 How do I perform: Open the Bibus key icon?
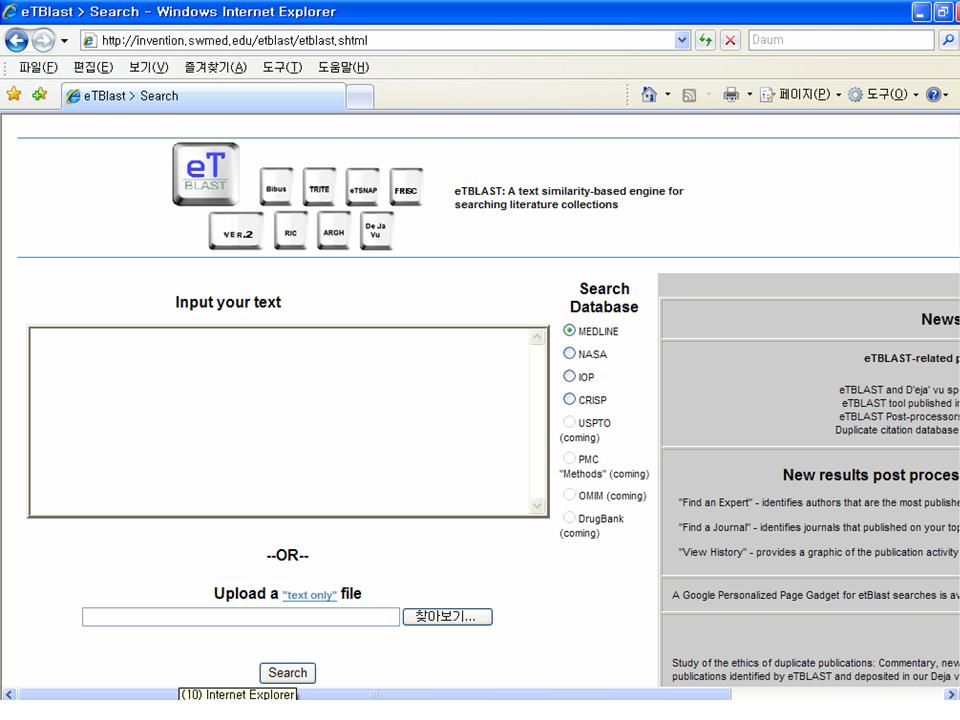tap(276, 187)
